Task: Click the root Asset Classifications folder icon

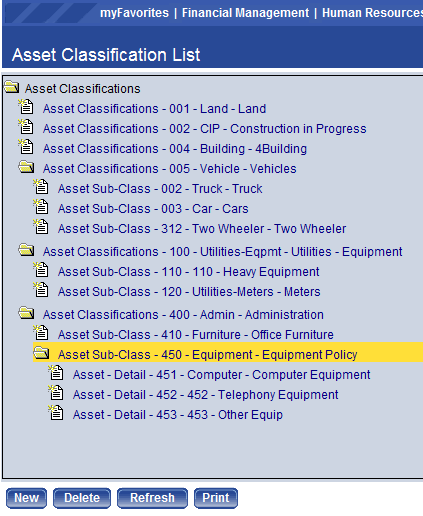Action: click(12, 87)
